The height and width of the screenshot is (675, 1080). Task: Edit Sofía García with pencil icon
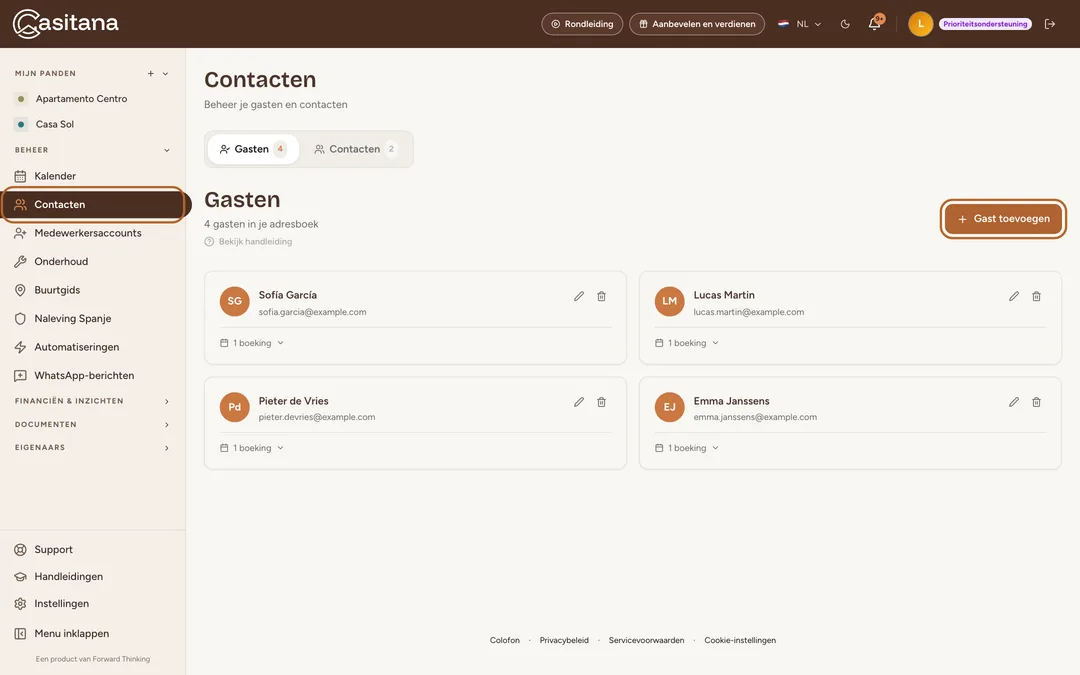(579, 296)
